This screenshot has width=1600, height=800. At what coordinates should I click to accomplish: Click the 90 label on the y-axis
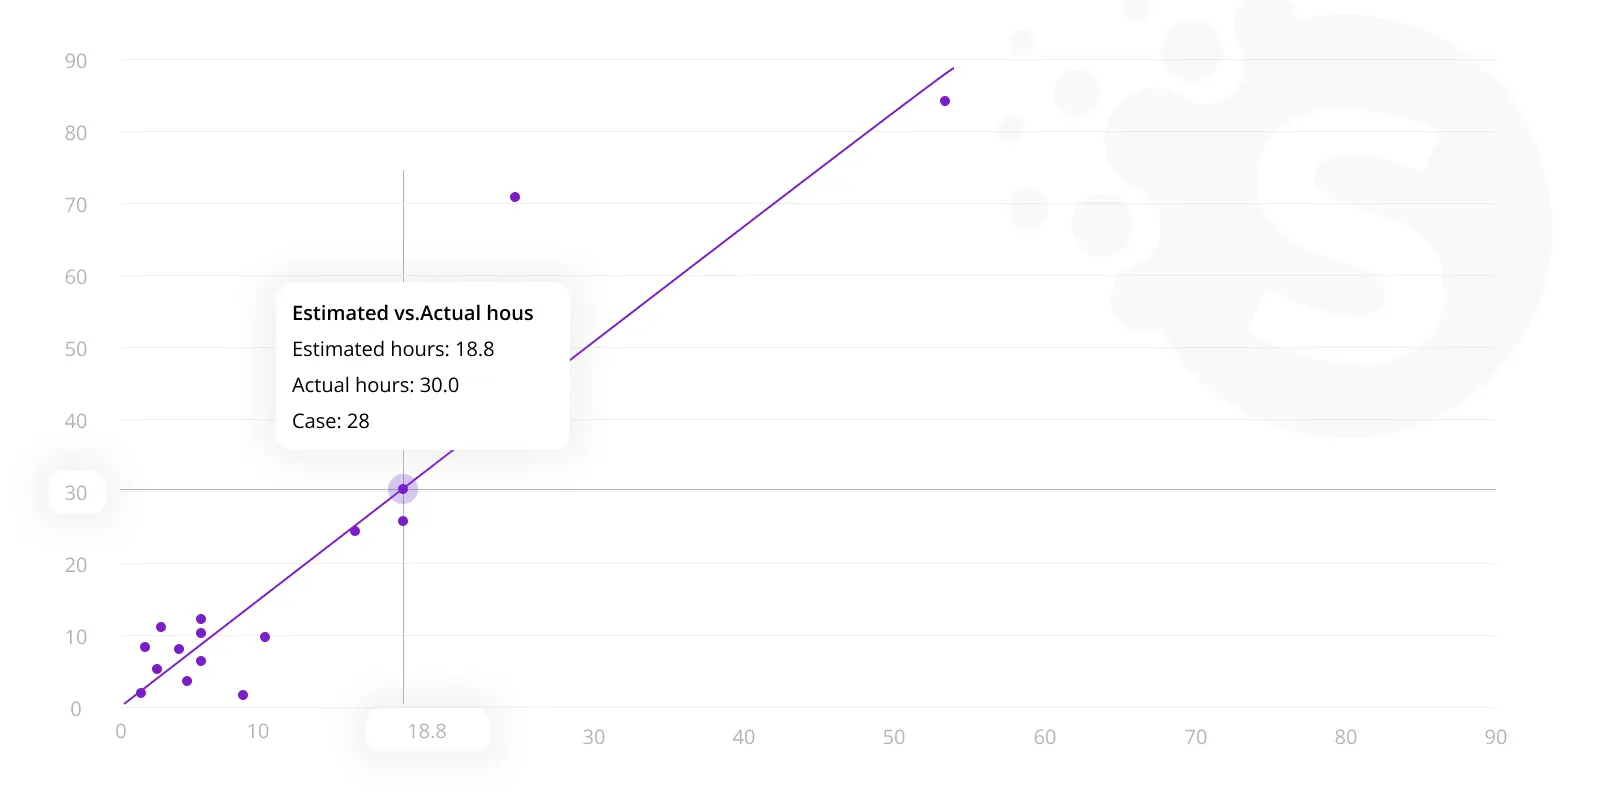pos(76,61)
